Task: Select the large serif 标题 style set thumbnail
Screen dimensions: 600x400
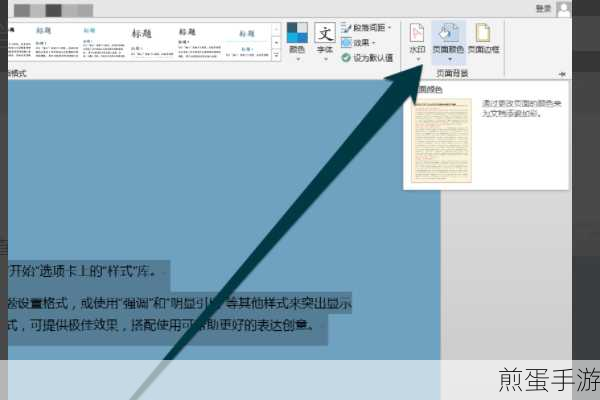Action: point(152,42)
